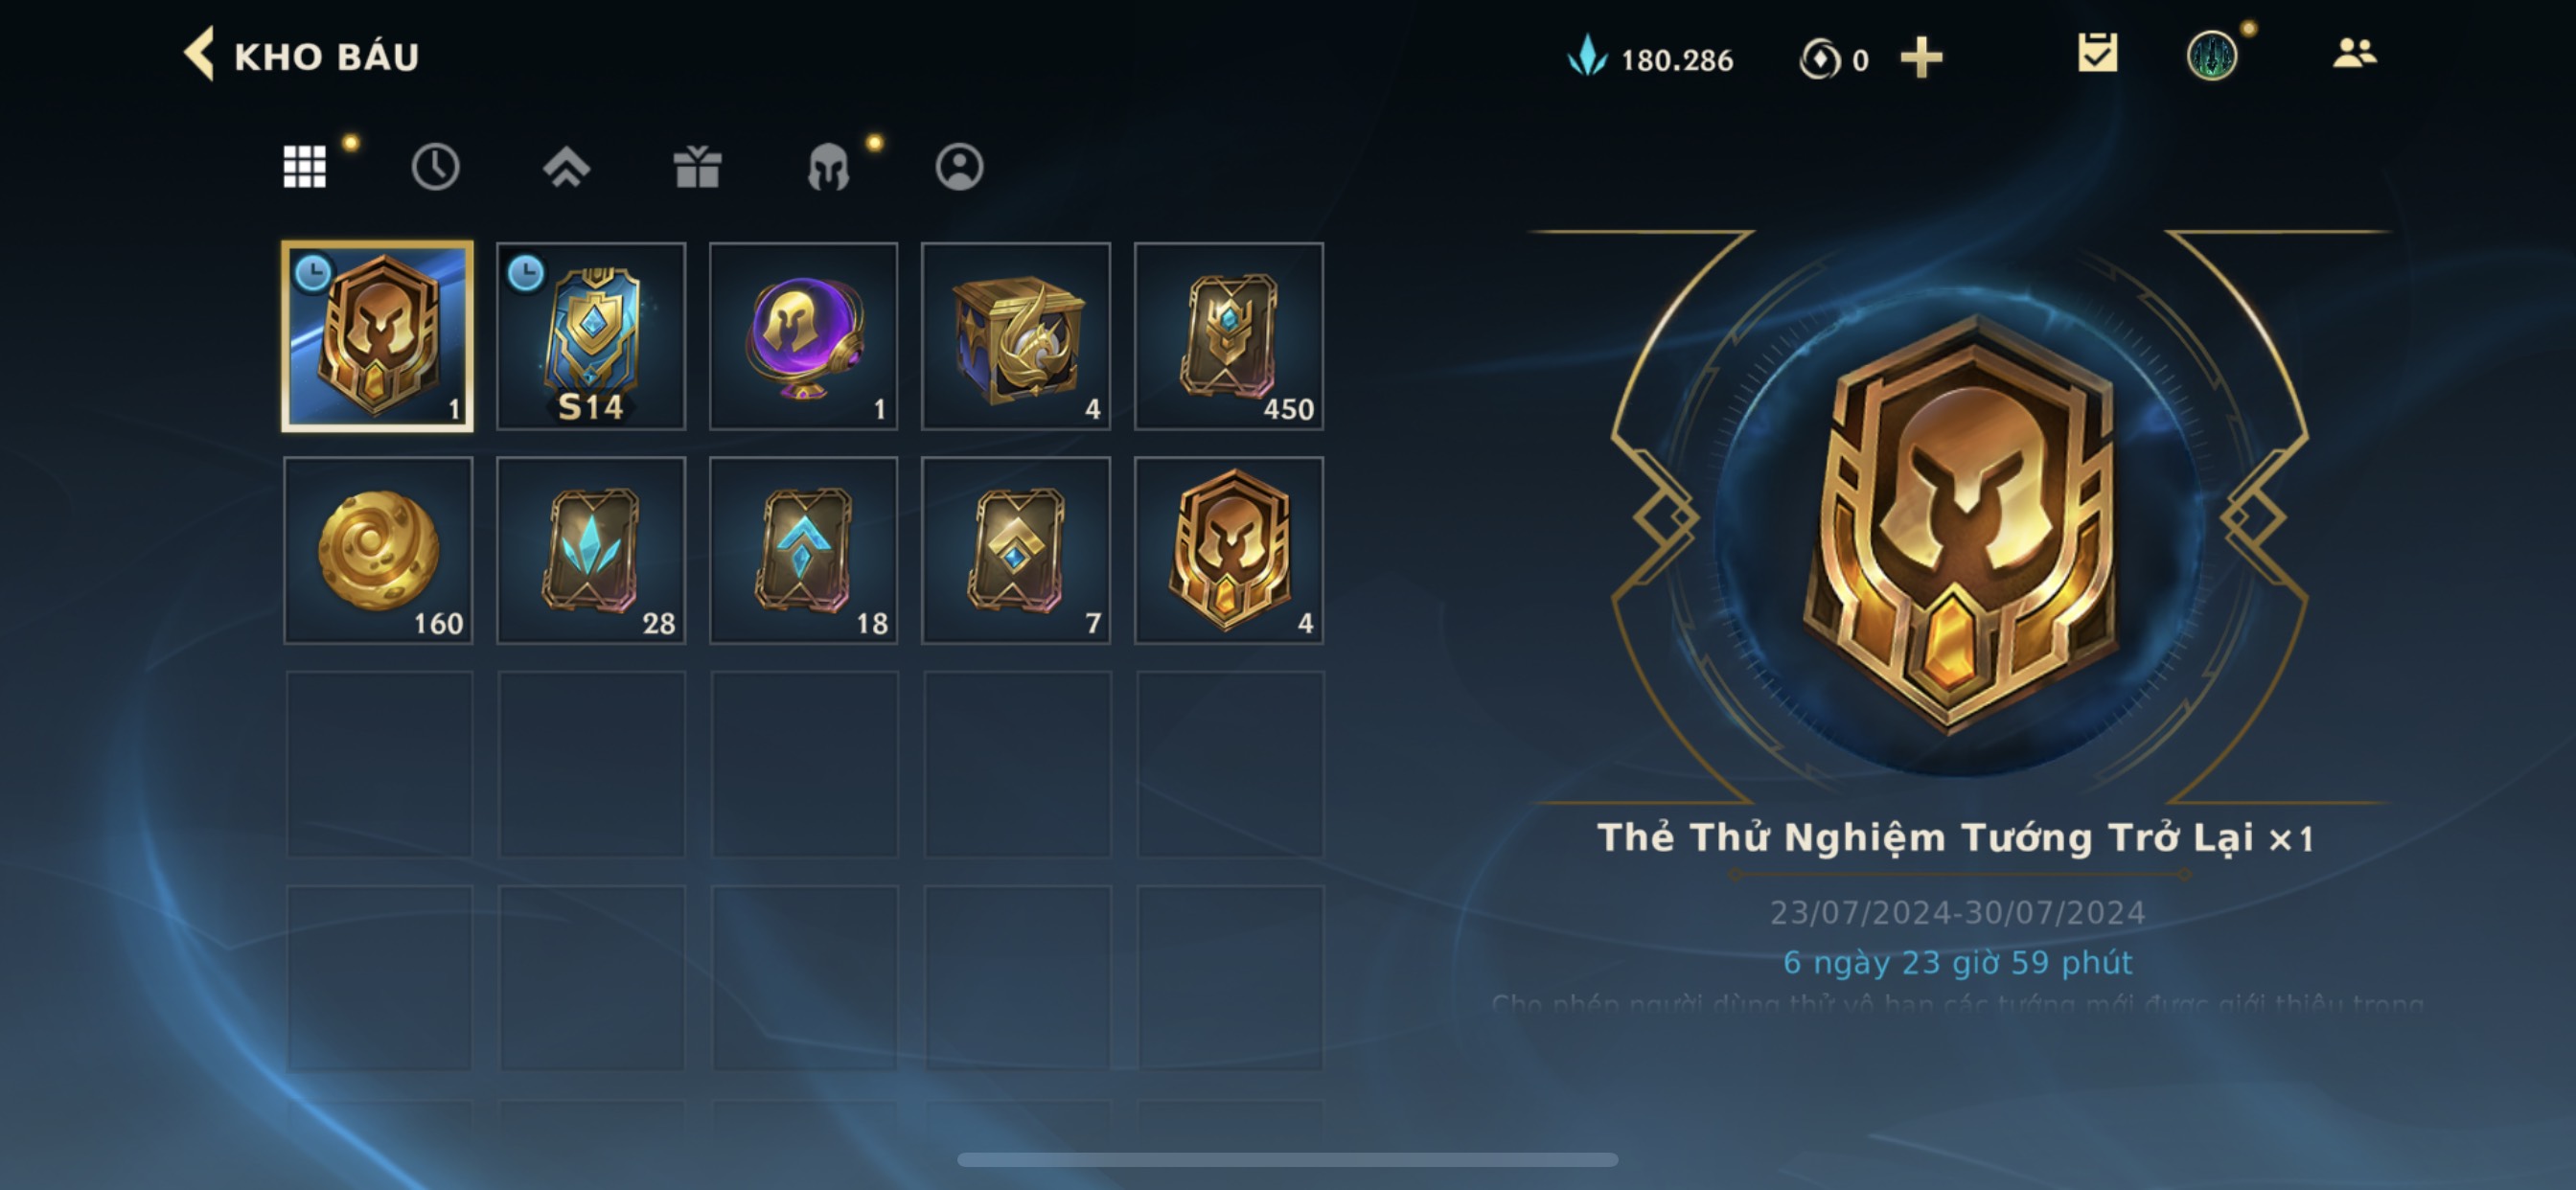2576x1190 pixels.
Task: Choose the upward arrow card with 18
Action: click(x=804, y=551)
